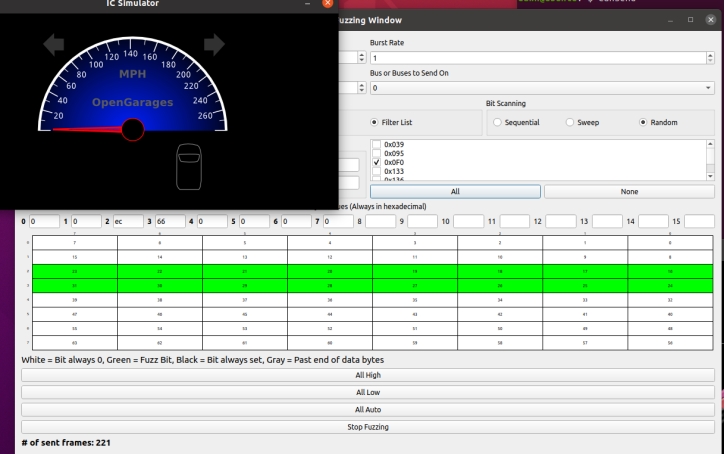725x454 pixels.
Task: Click the car outline icon in IC Simulator
Action: click(x=189, y=166)
